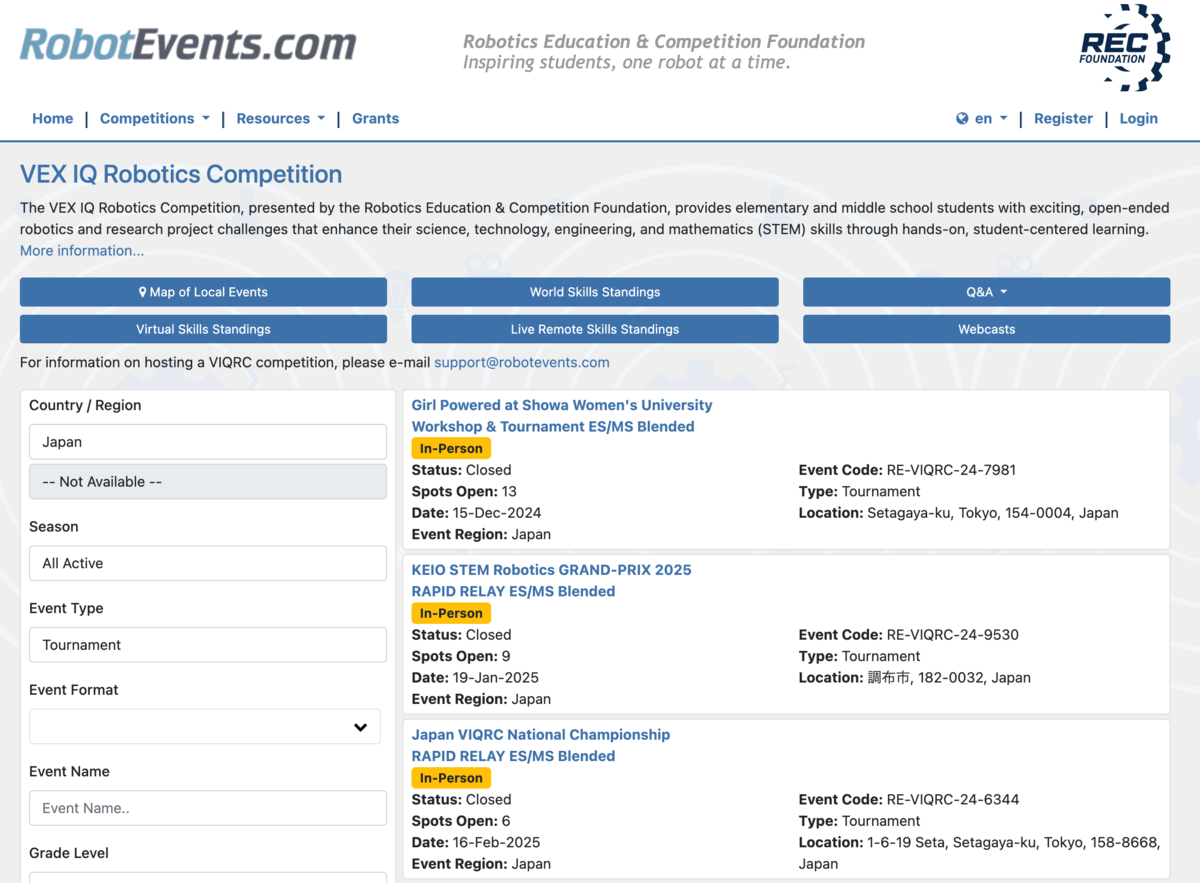Open the Grants menu item
This screenshot has height=883, width=1200.
[x=375, y=118]
